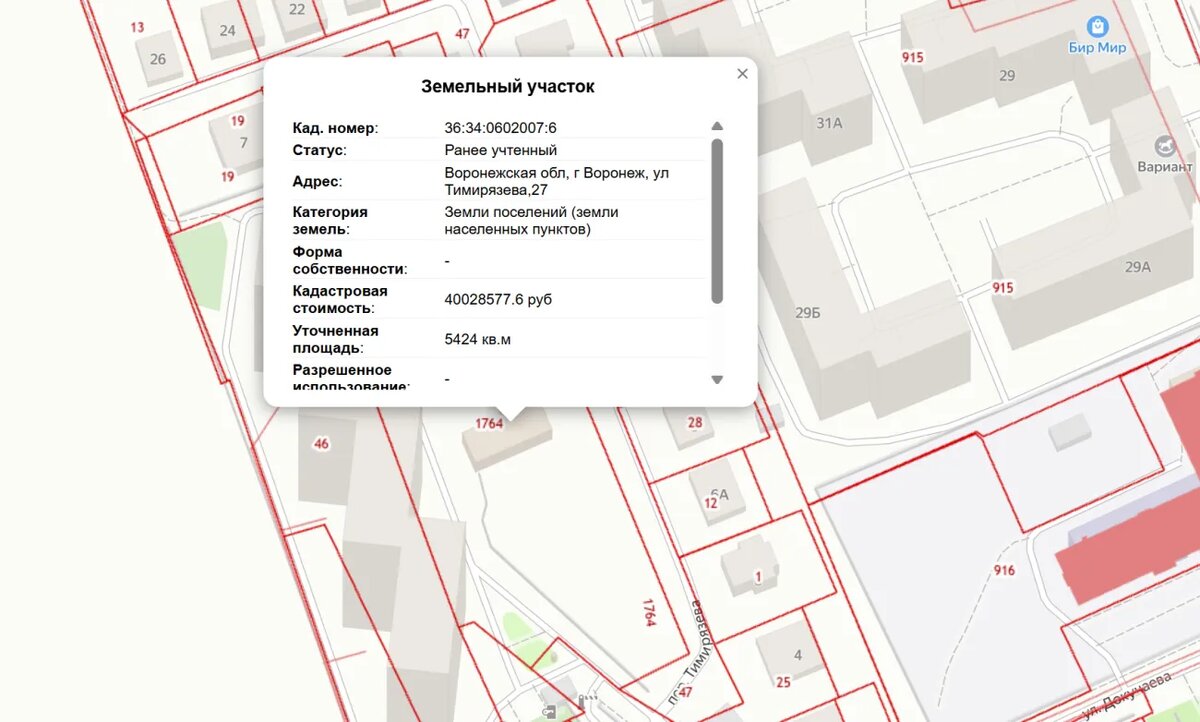Click parcel label 1764 below the popup

[489, 424]
